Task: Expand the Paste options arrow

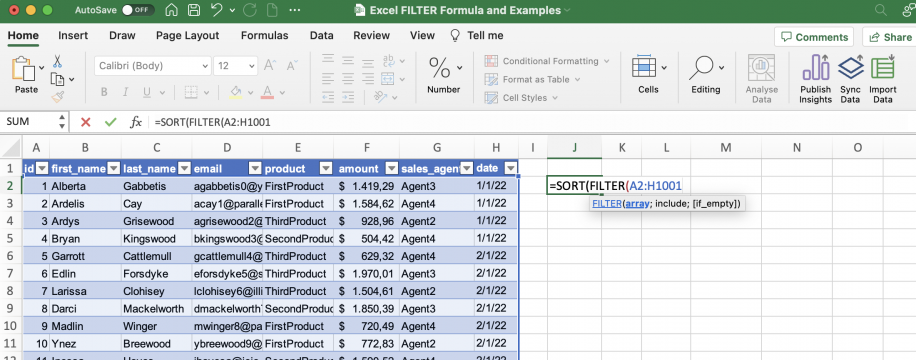Action: 41,68
